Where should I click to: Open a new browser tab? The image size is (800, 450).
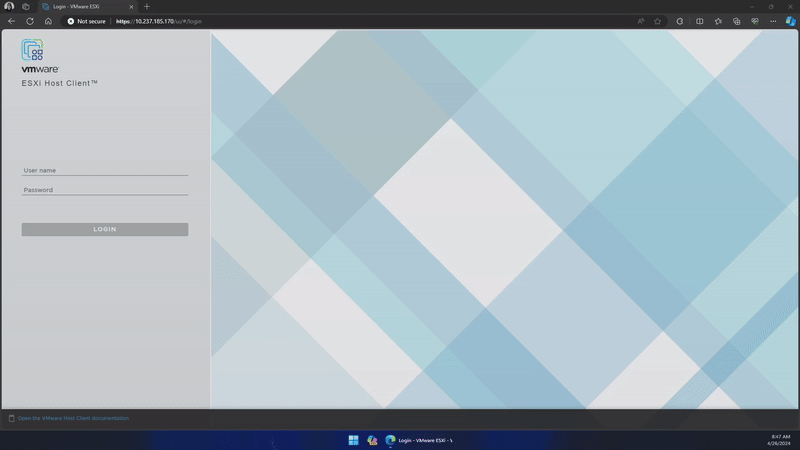147,7
